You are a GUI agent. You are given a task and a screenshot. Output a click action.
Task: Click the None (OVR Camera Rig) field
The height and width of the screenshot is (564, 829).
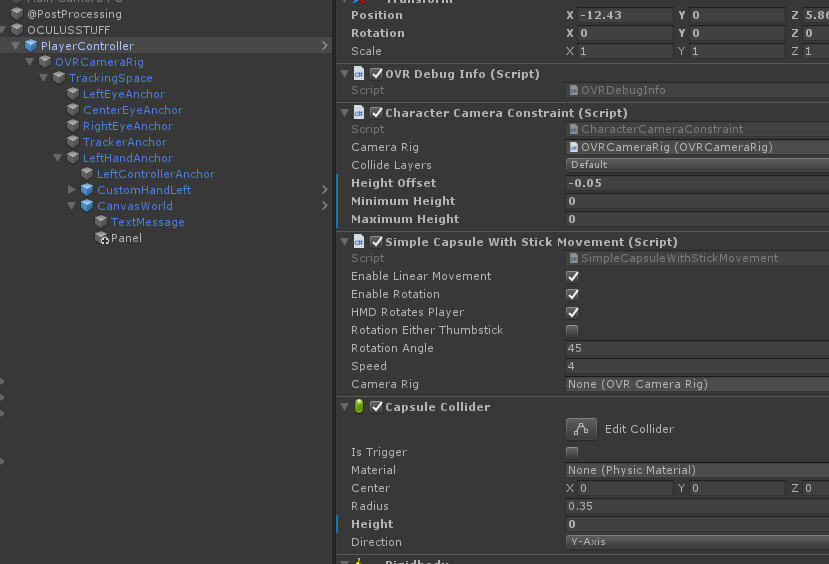click(x=697, y=384)
